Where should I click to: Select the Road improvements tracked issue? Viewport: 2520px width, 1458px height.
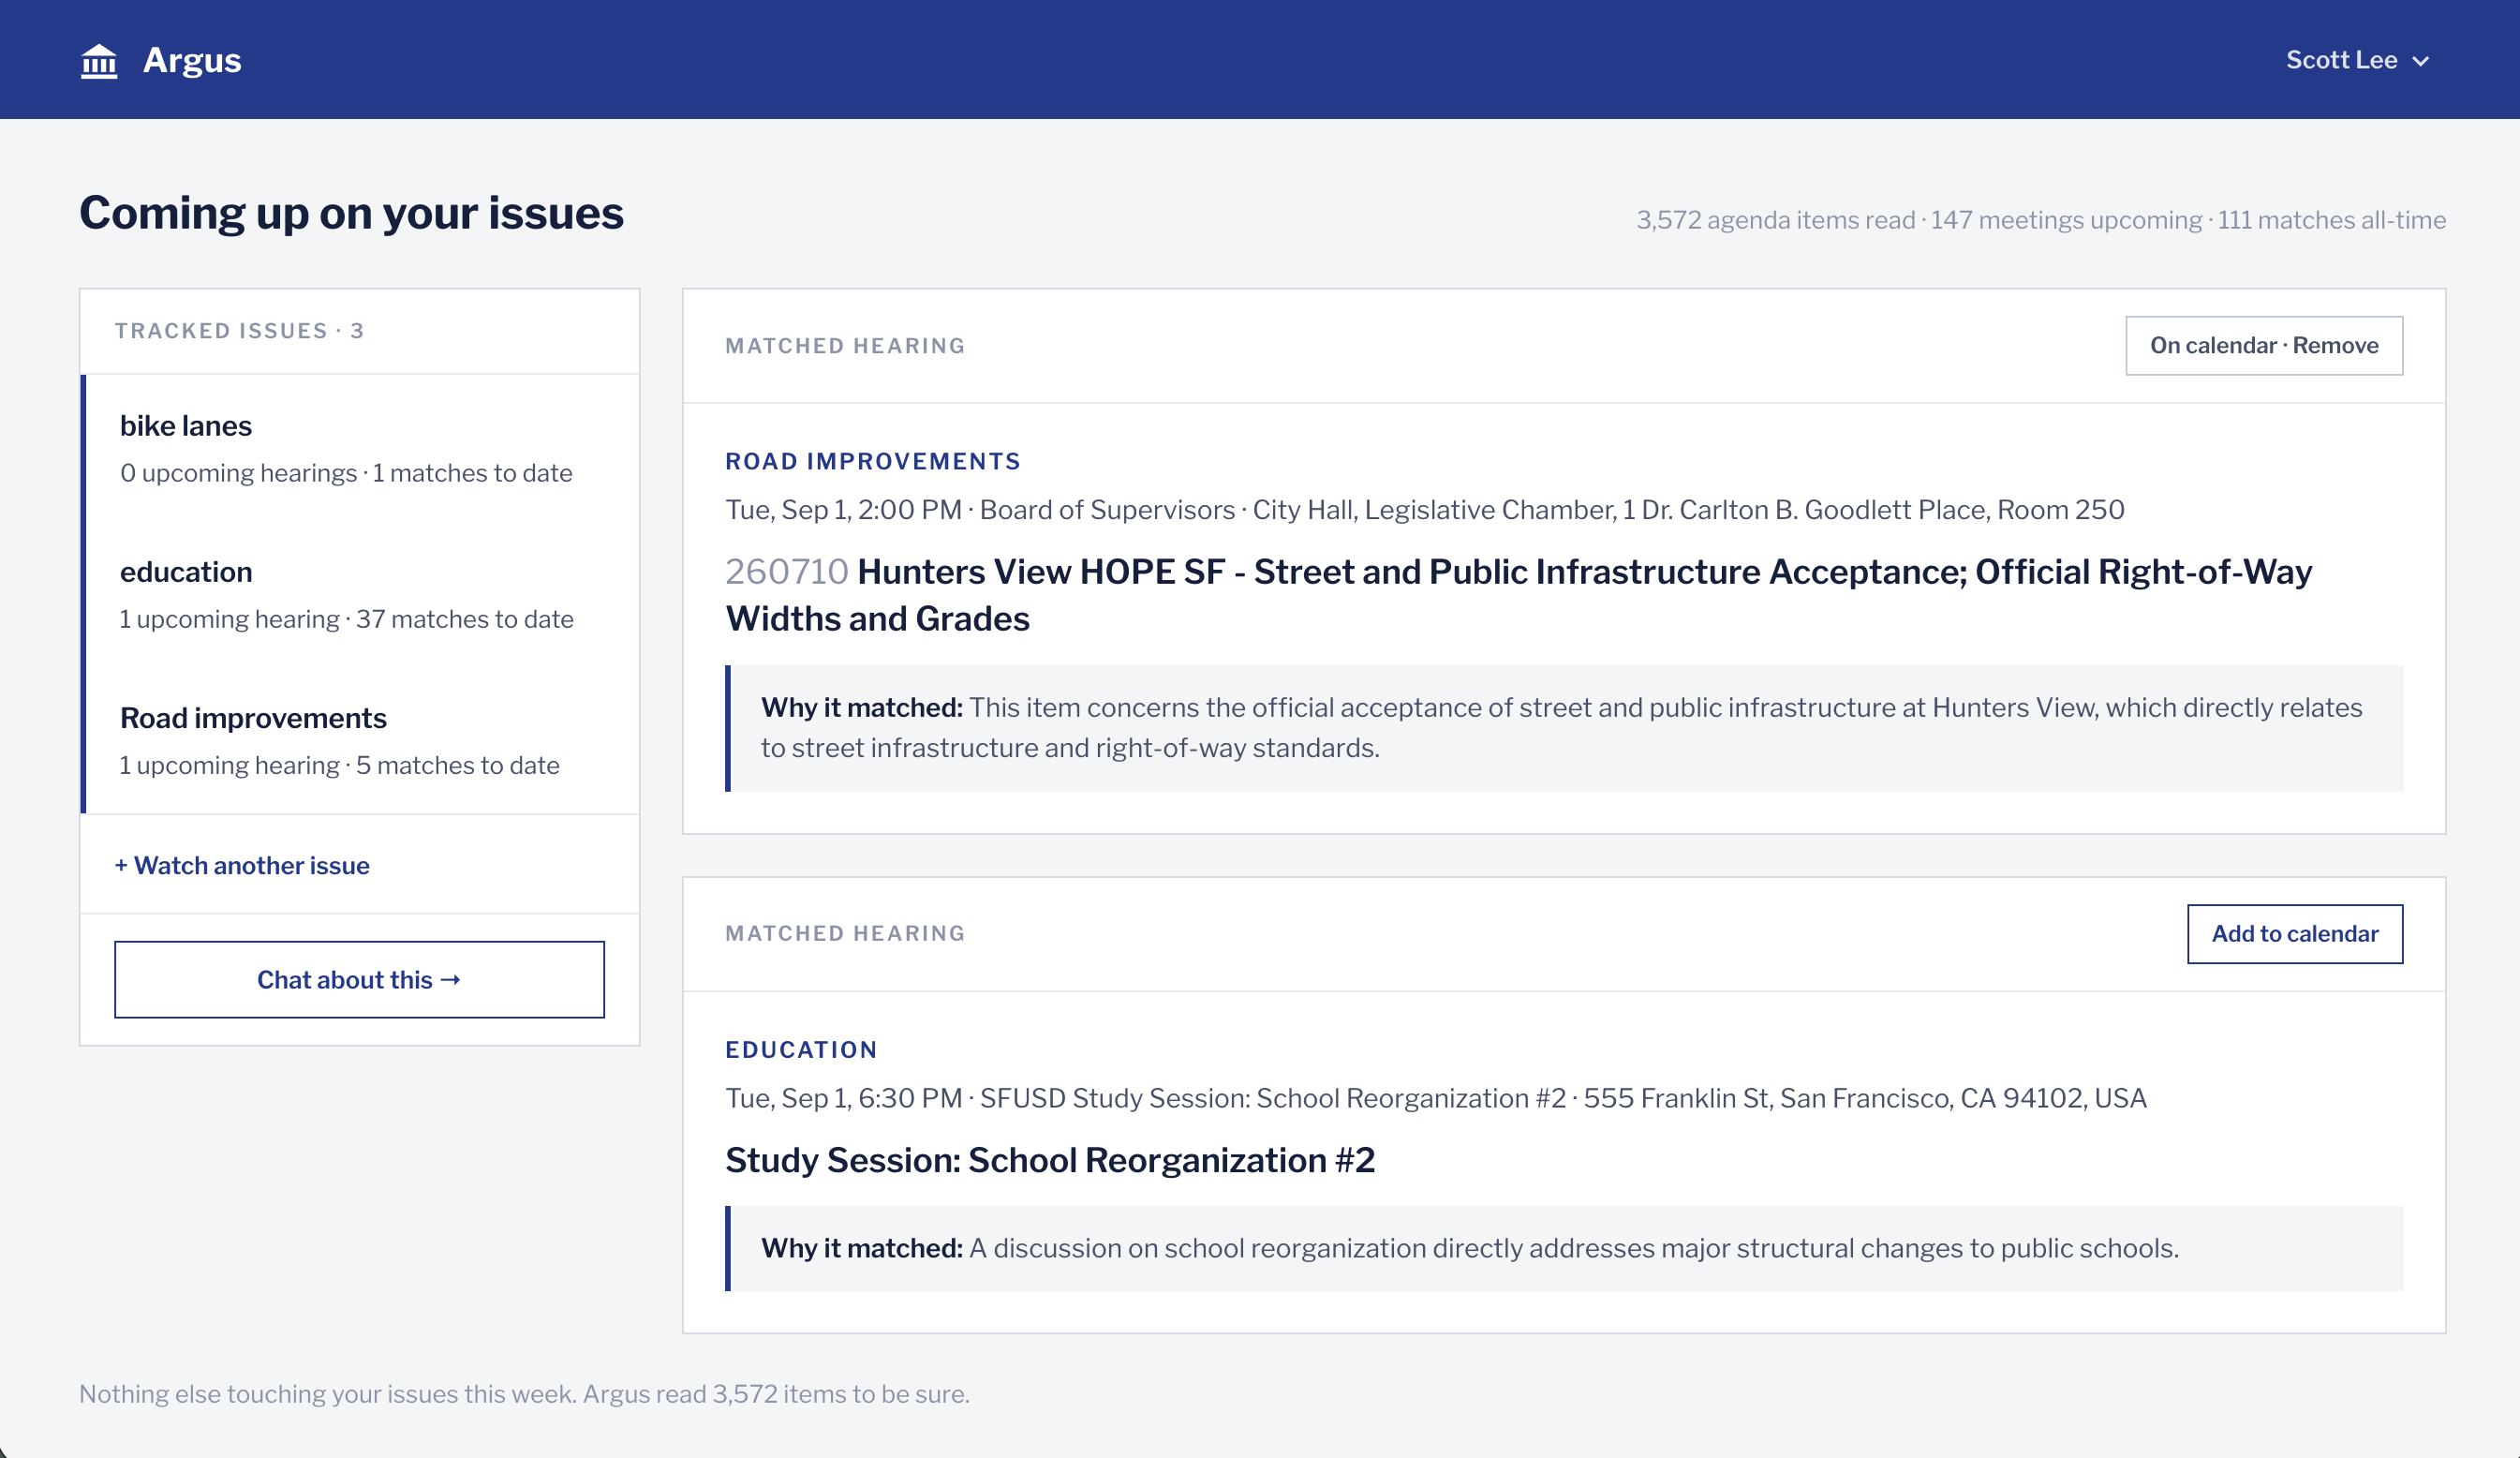[x=361, y=740]
